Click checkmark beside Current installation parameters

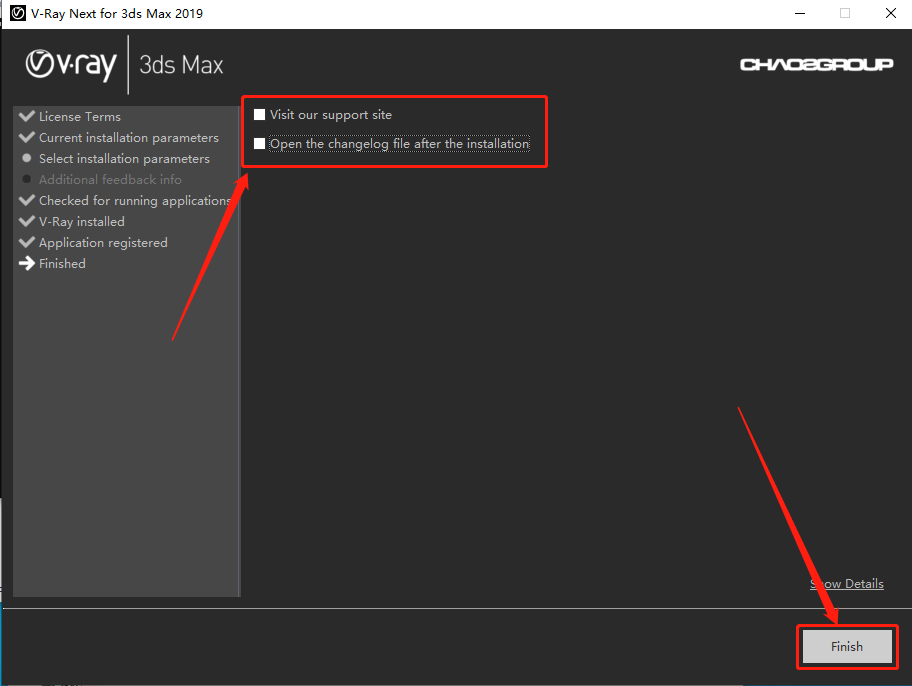[27, 137]
